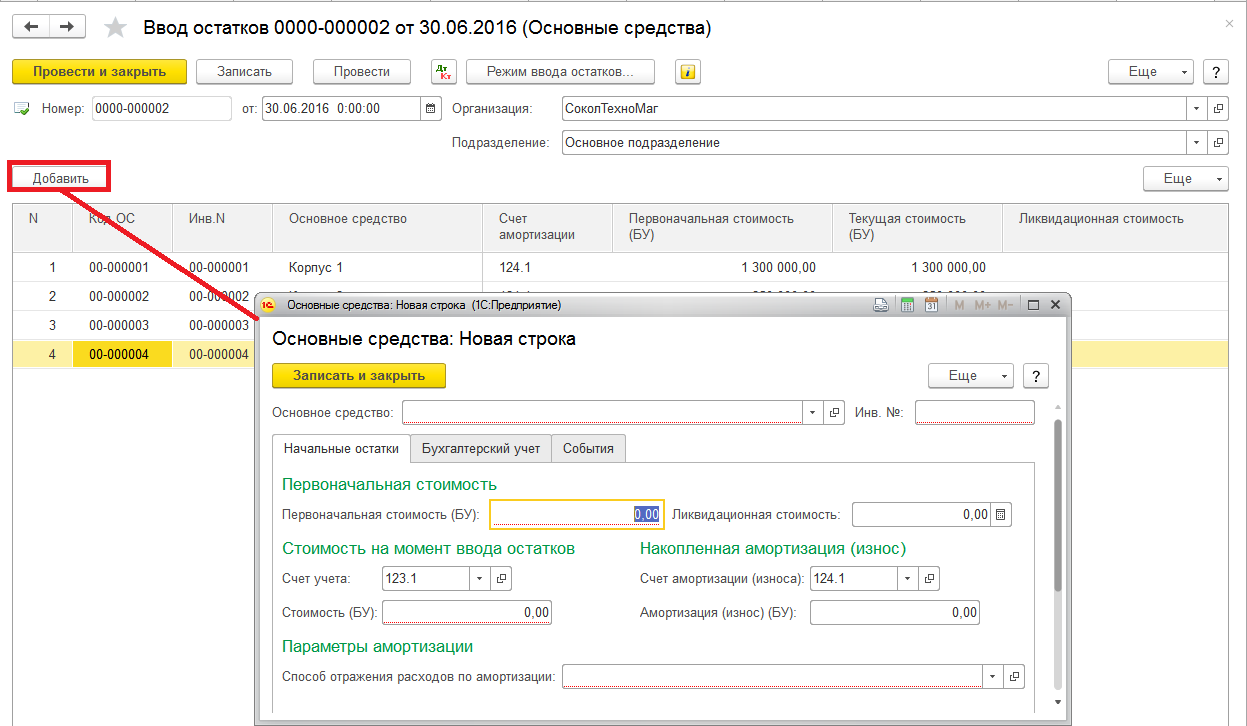Image resolution: width=1247 pixels, height=726 pixels.
Task: Switch to the Бухгалтерский учет tab
Action: pos(480,449)
